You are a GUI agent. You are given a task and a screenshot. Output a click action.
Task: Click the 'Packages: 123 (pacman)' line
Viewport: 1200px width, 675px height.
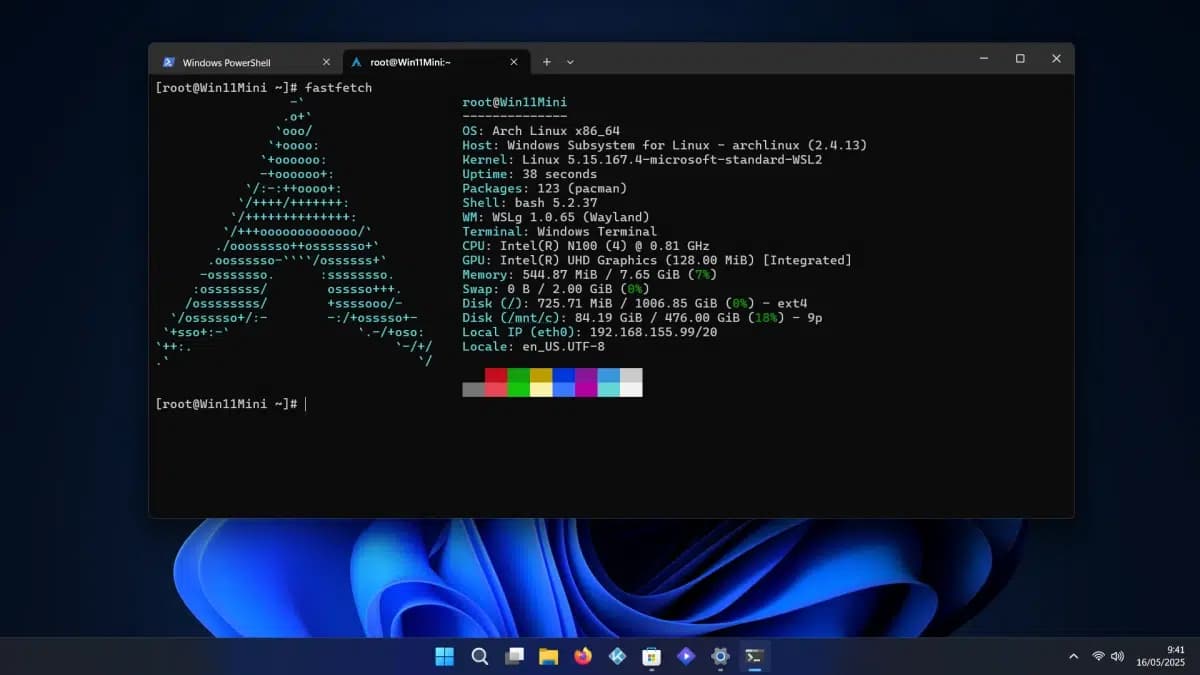[x=544, y=188]
